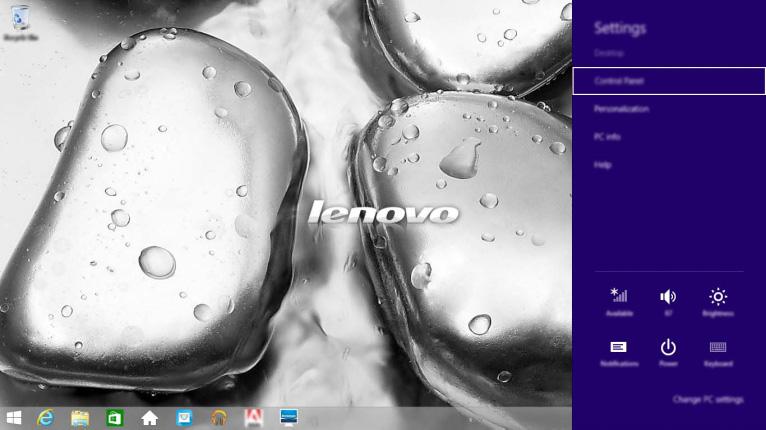Click the white house icon in taskbar
The height and width of the screenshot is (430, 766).
pyautogui.click(x=149, y=418)
